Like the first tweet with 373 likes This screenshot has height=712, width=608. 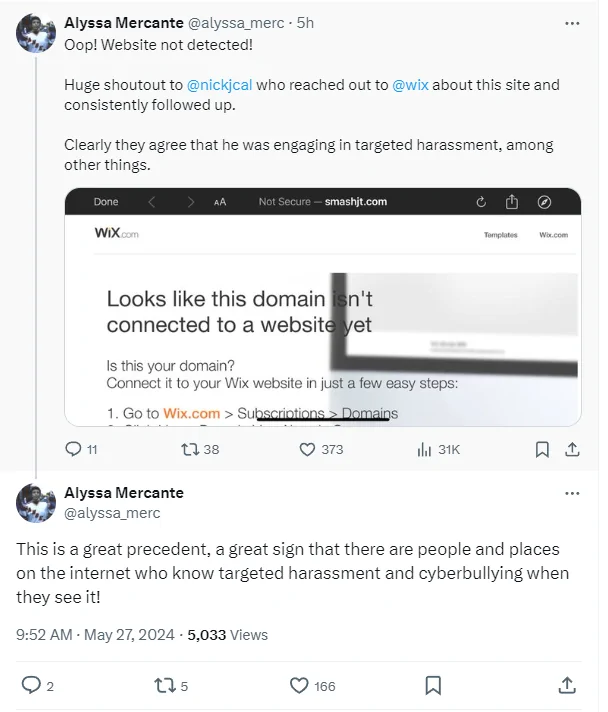coord(308,449)
